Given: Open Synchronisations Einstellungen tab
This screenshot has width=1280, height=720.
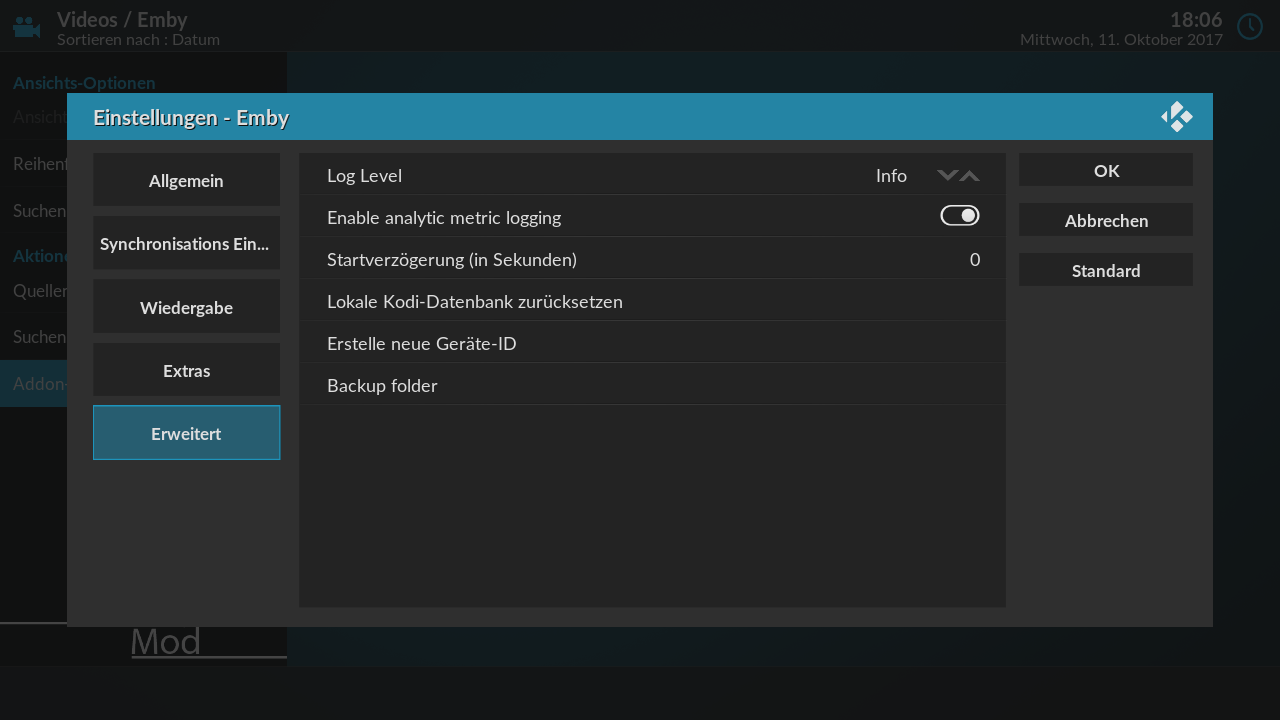Looking at the screenshot, I should 186,244.
